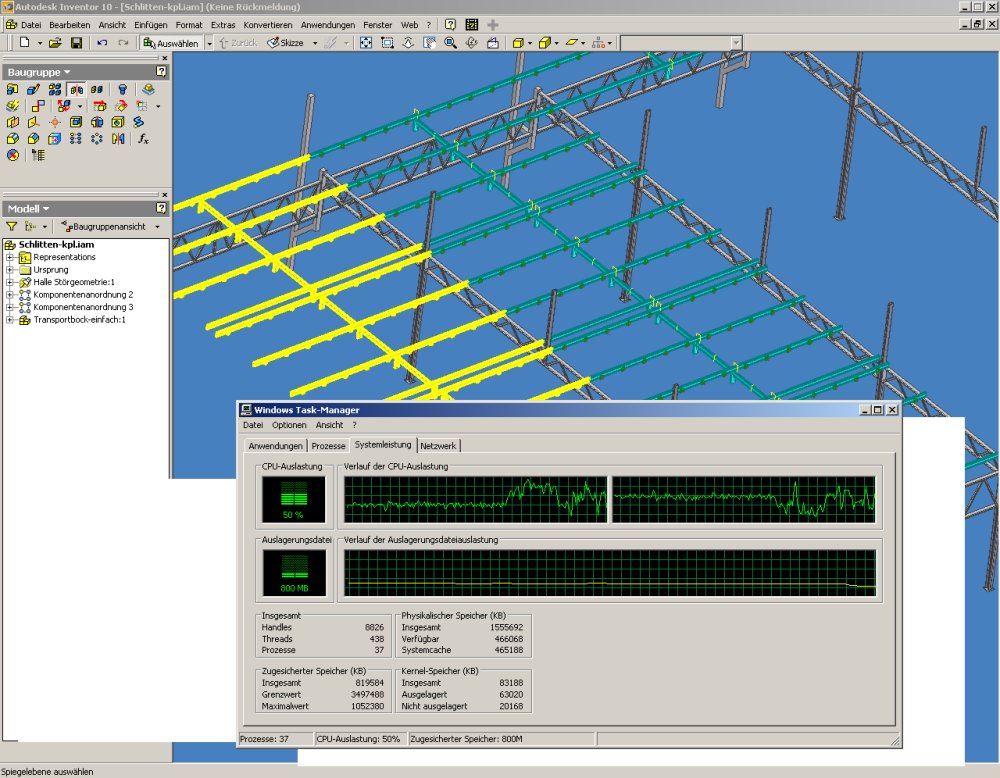Expand the Transportbock-einfach:1 node
The width and height of the screenshot is (1000, 778).
tap(10, 320)
